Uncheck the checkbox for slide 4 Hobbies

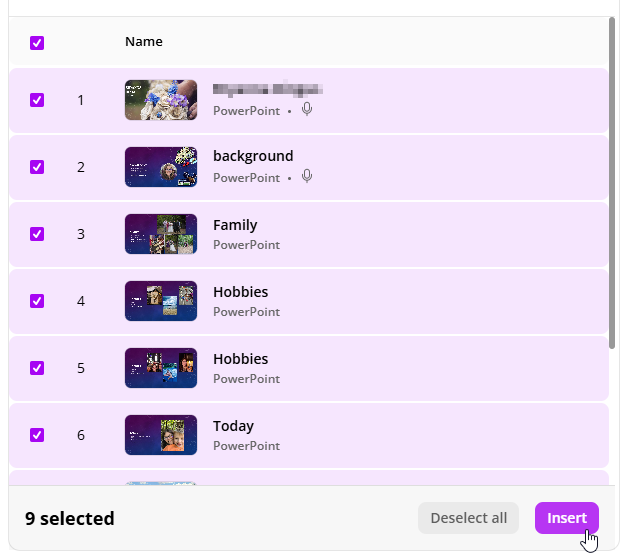(37, 301)
